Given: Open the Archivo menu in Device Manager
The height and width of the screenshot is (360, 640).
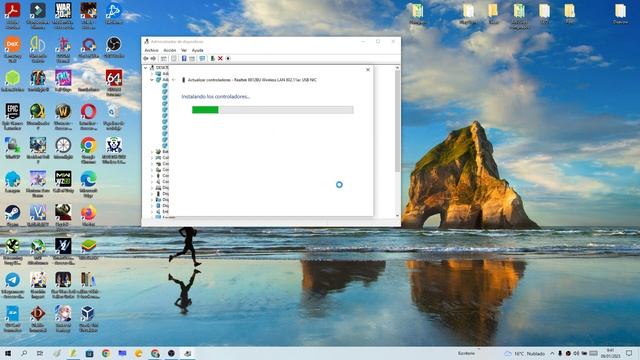Looking at the screenshot, I should (x=151, y=50).
